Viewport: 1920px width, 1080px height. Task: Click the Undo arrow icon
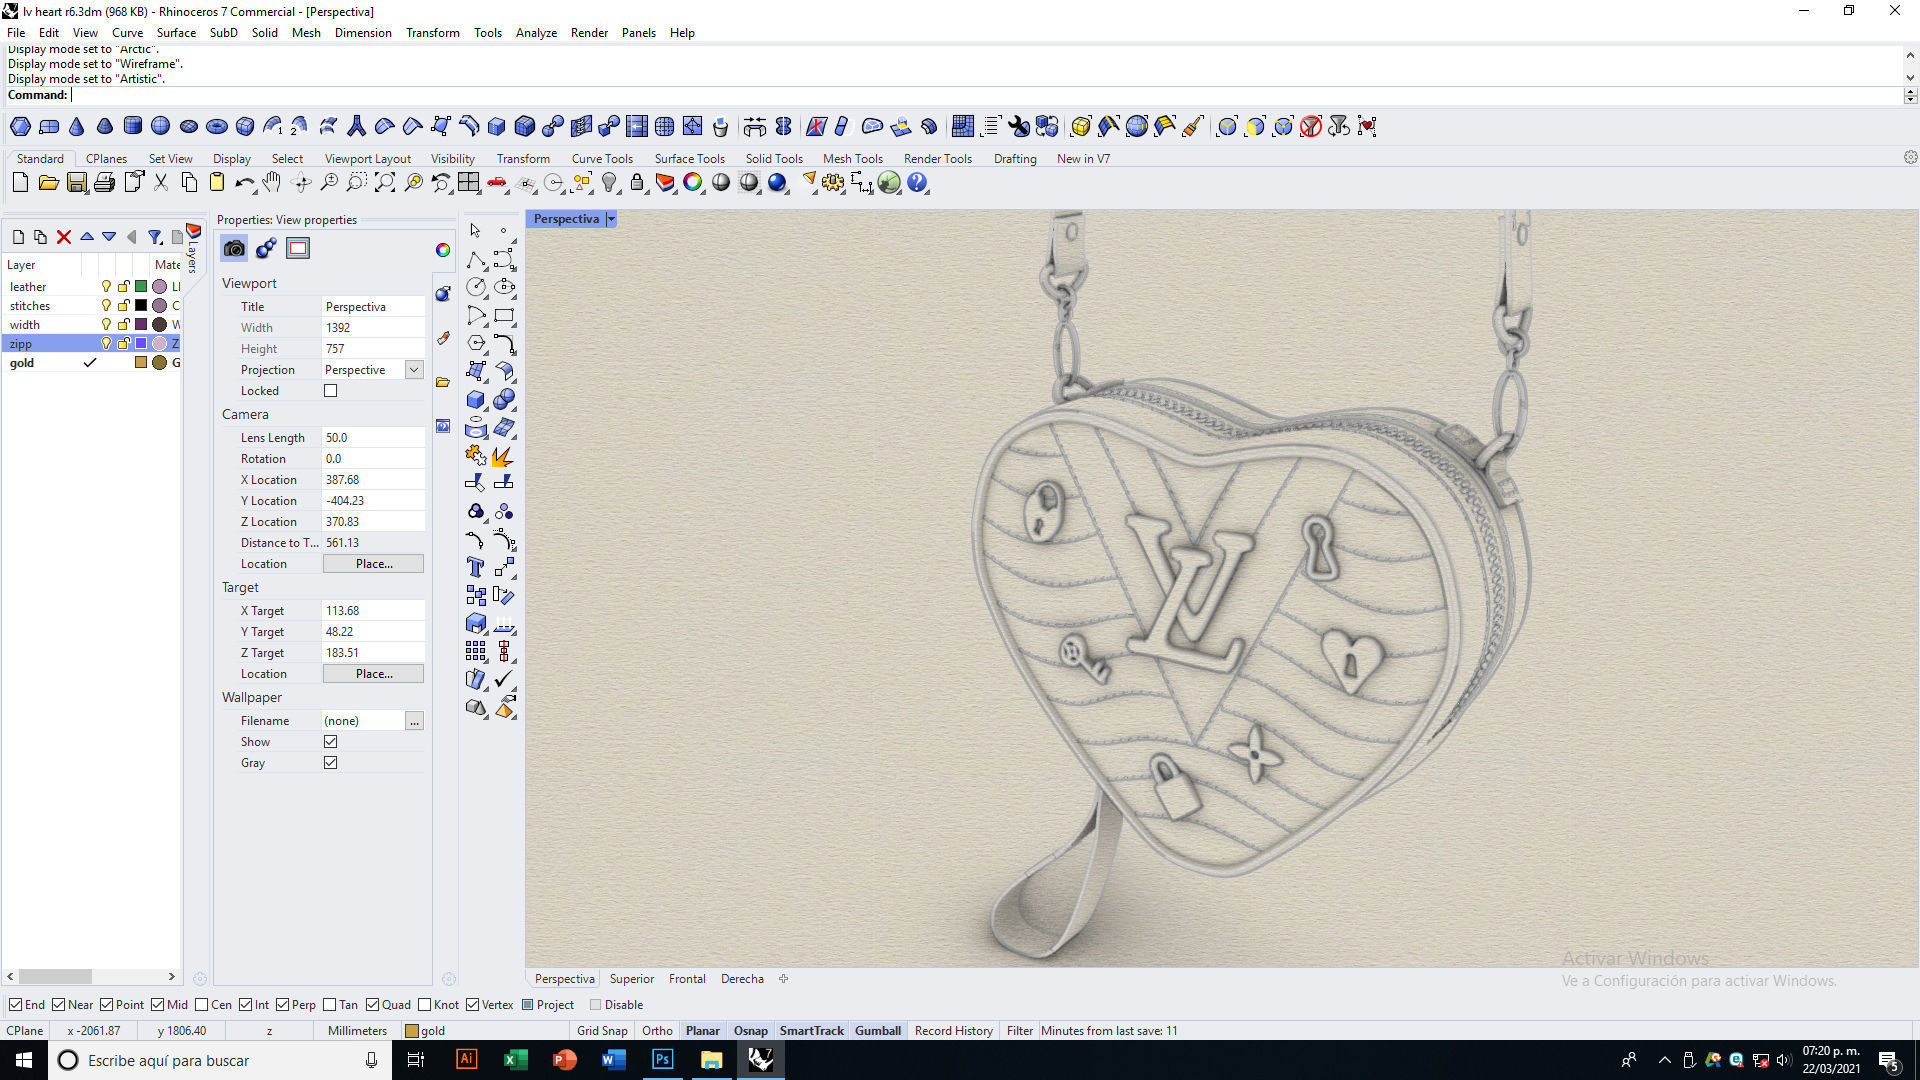pos(244,183)
